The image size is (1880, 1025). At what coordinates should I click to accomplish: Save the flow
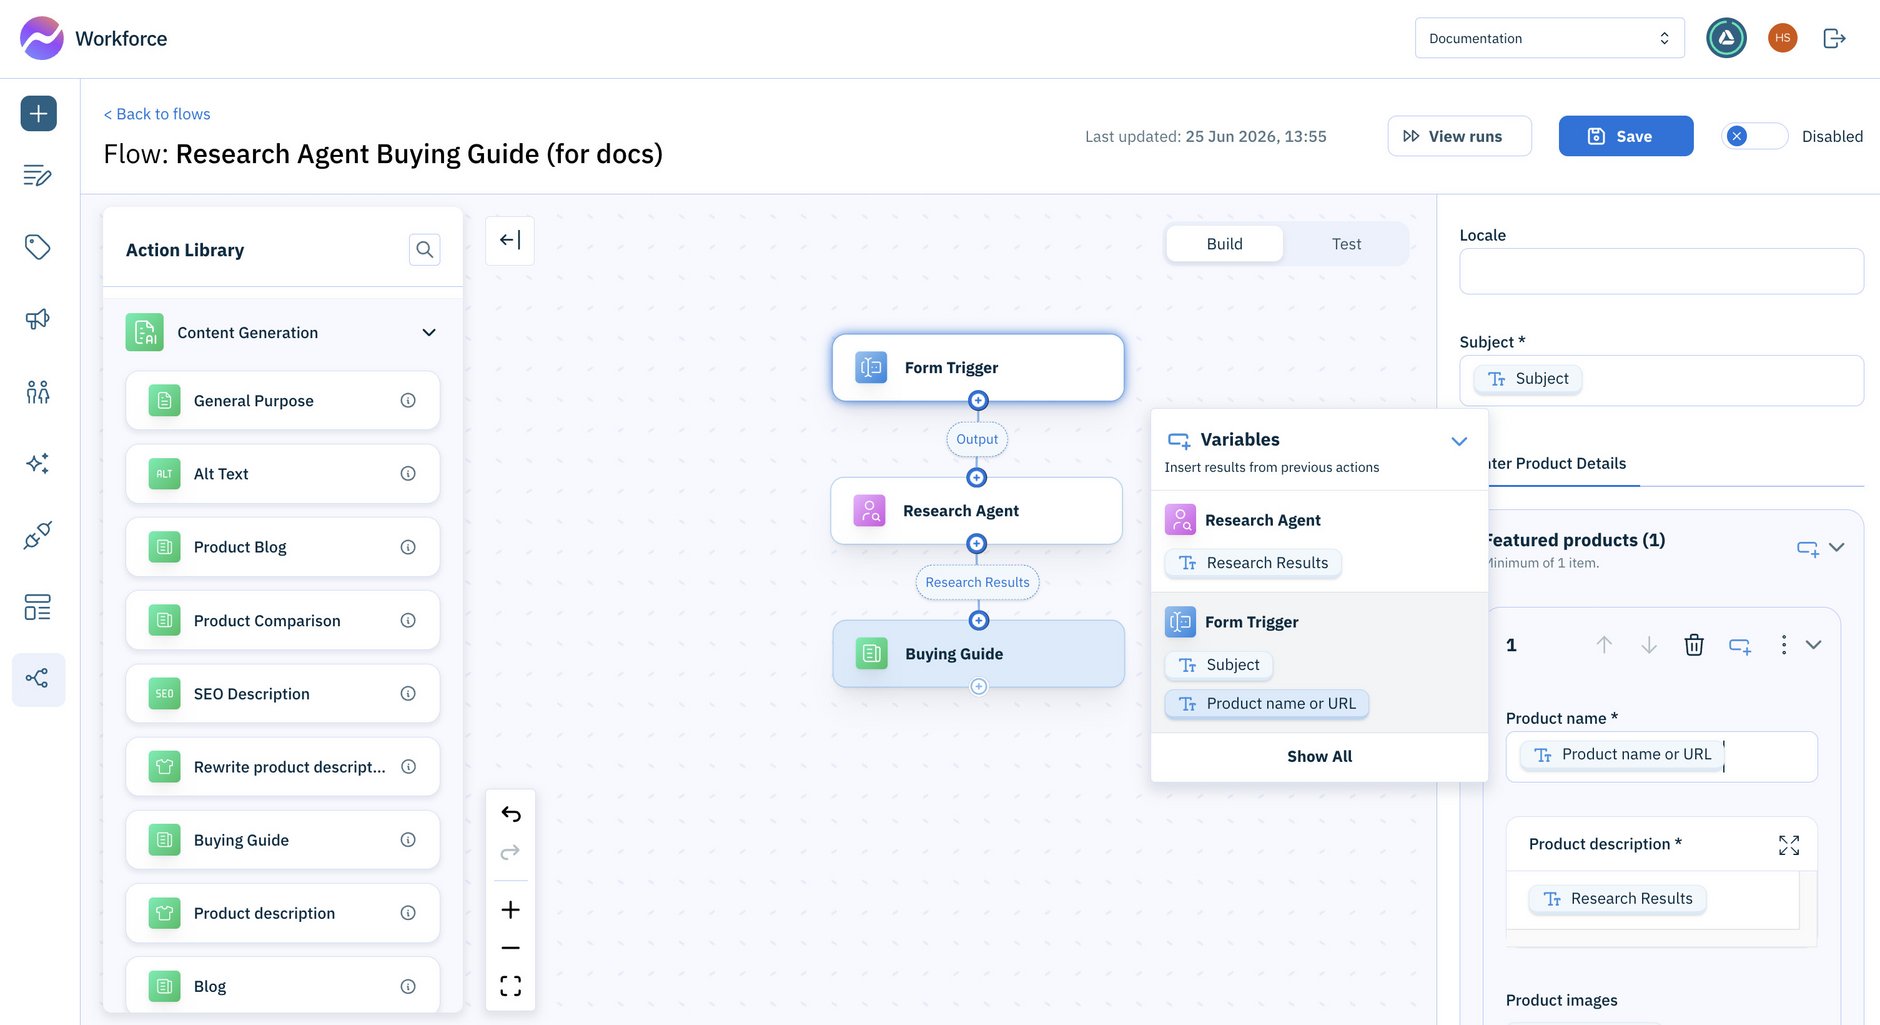pos(1625,136)
